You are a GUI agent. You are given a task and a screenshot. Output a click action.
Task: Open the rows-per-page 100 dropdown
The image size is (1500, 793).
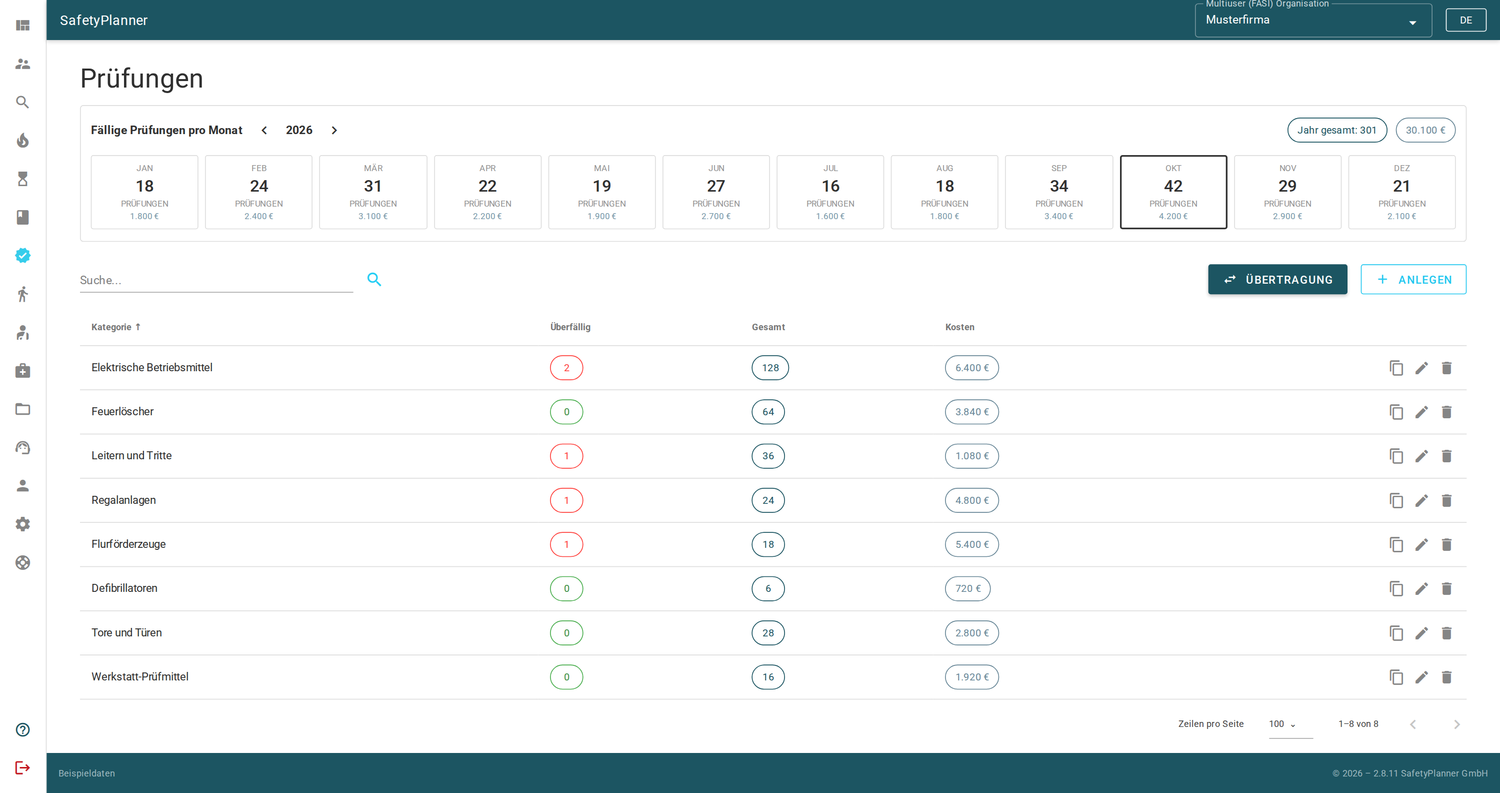click(1290, 724)
